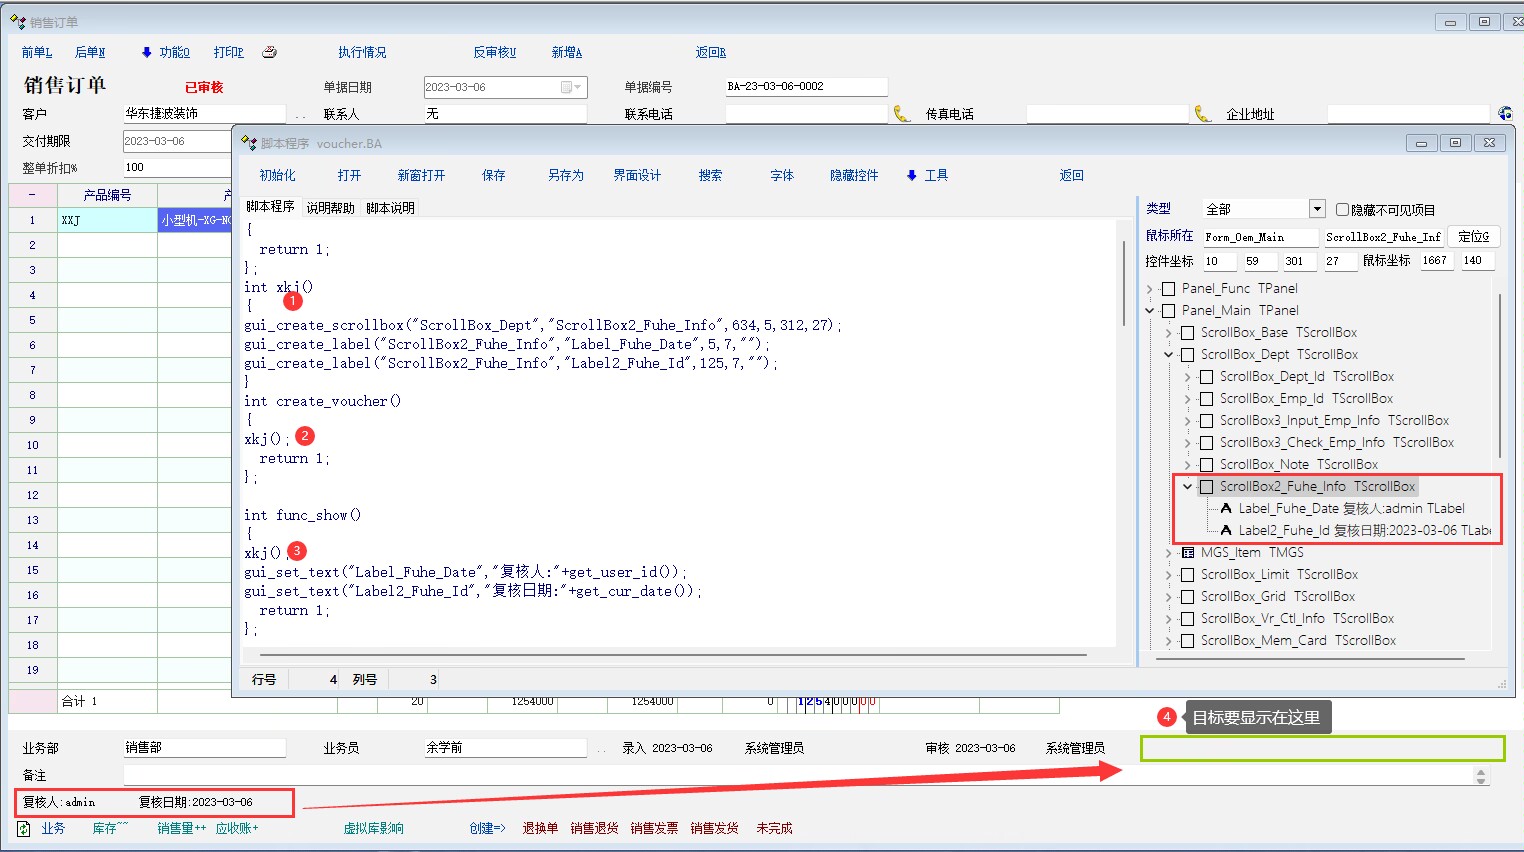Check the ScrollBox2_Fuhe_Info tree checkbox
Viewport: 1524px width, 852px height.
(1206, 487)
